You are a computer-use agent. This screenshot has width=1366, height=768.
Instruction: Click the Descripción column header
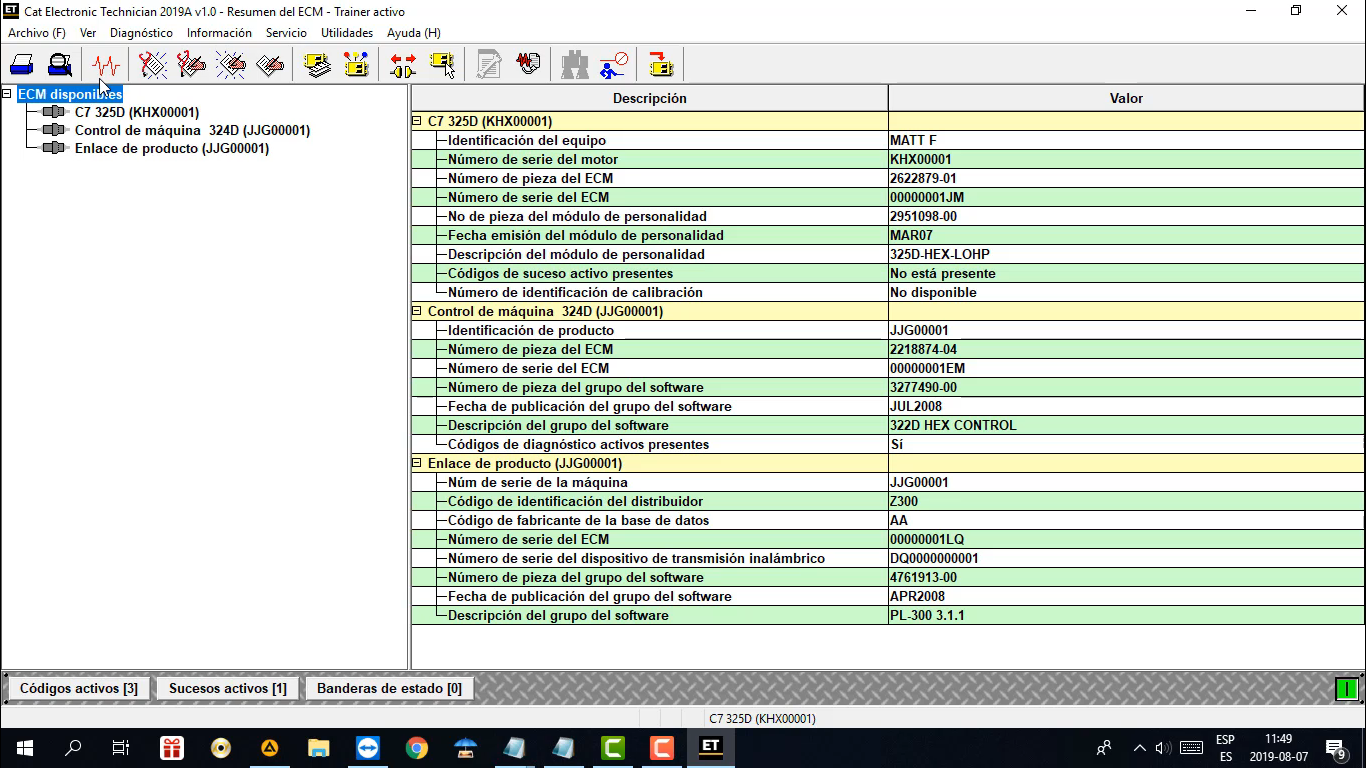pyautogui.click(x=650, y=98)
